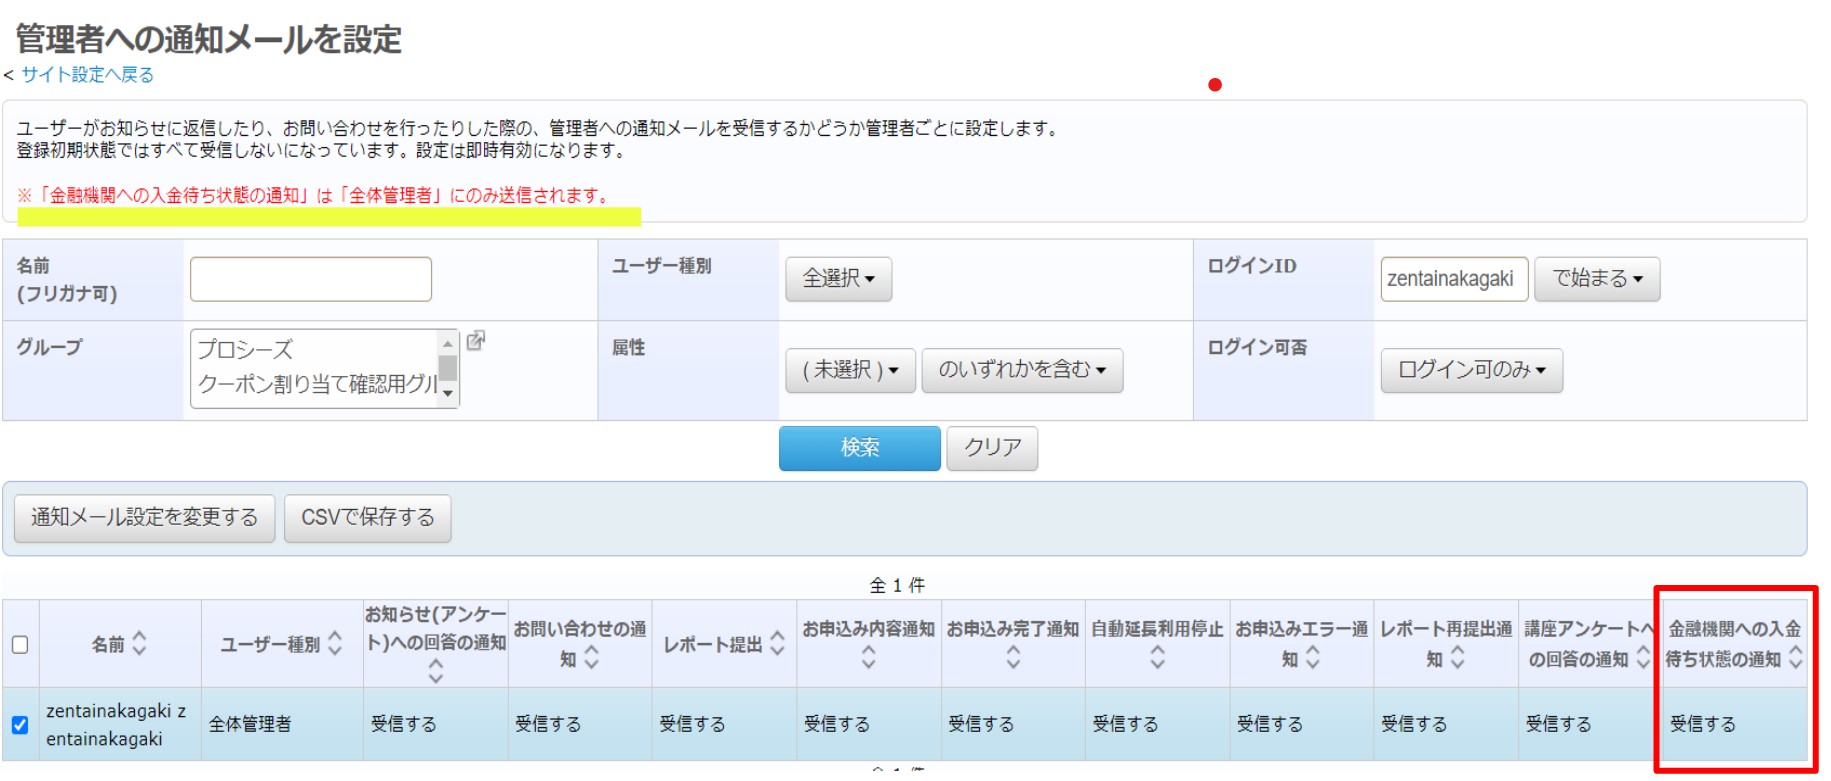Screen dimensions: 1831x781
Task: Open the (未選択) attribute dropdown
Action: (850, 370)
